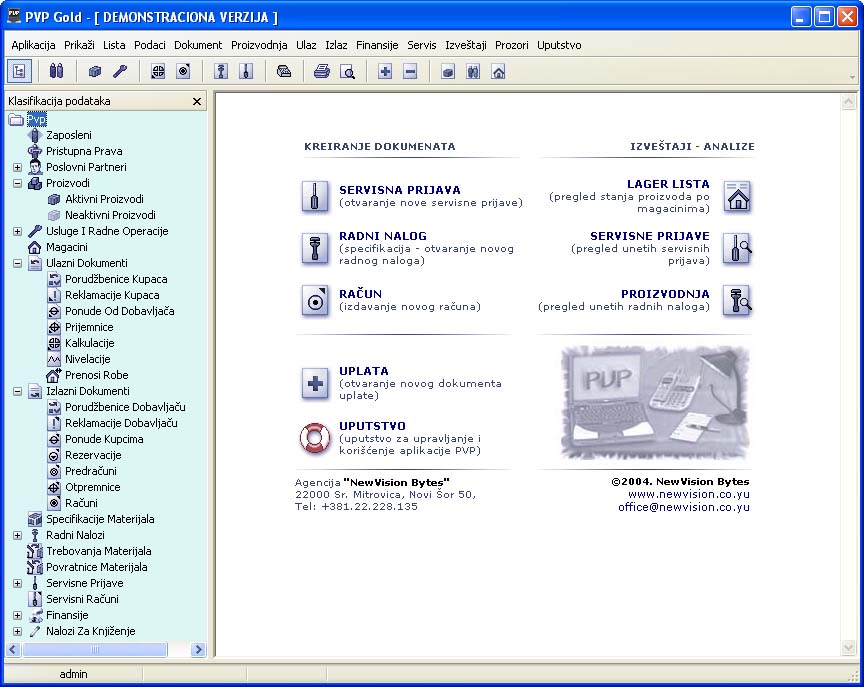Expand the Poslovni Partneri tree node

pos(17,167)
